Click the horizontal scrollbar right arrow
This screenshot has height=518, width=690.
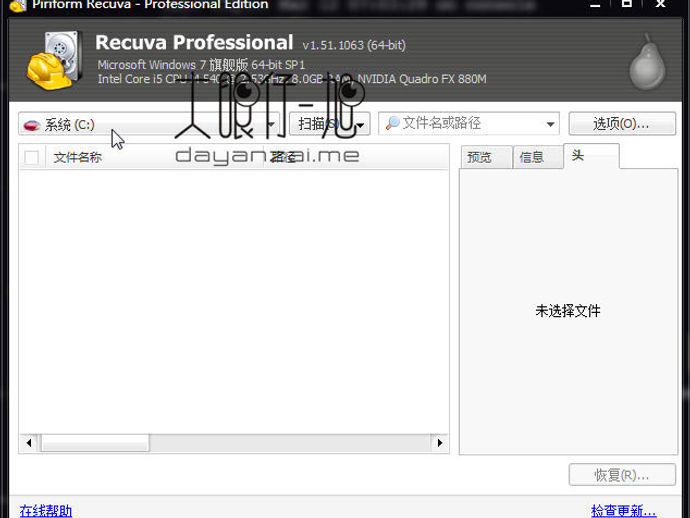click(439, 443)
